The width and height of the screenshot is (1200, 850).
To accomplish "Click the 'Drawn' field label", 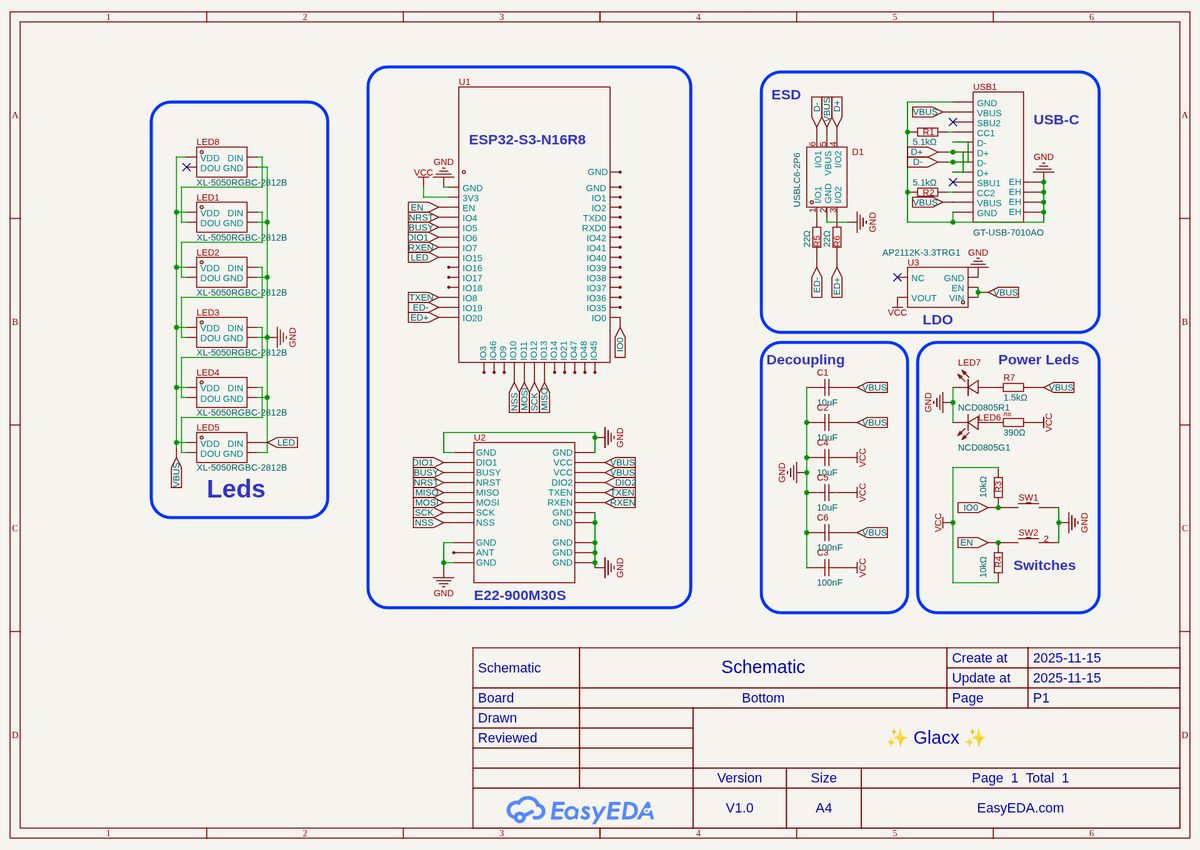I will (497, 718).
